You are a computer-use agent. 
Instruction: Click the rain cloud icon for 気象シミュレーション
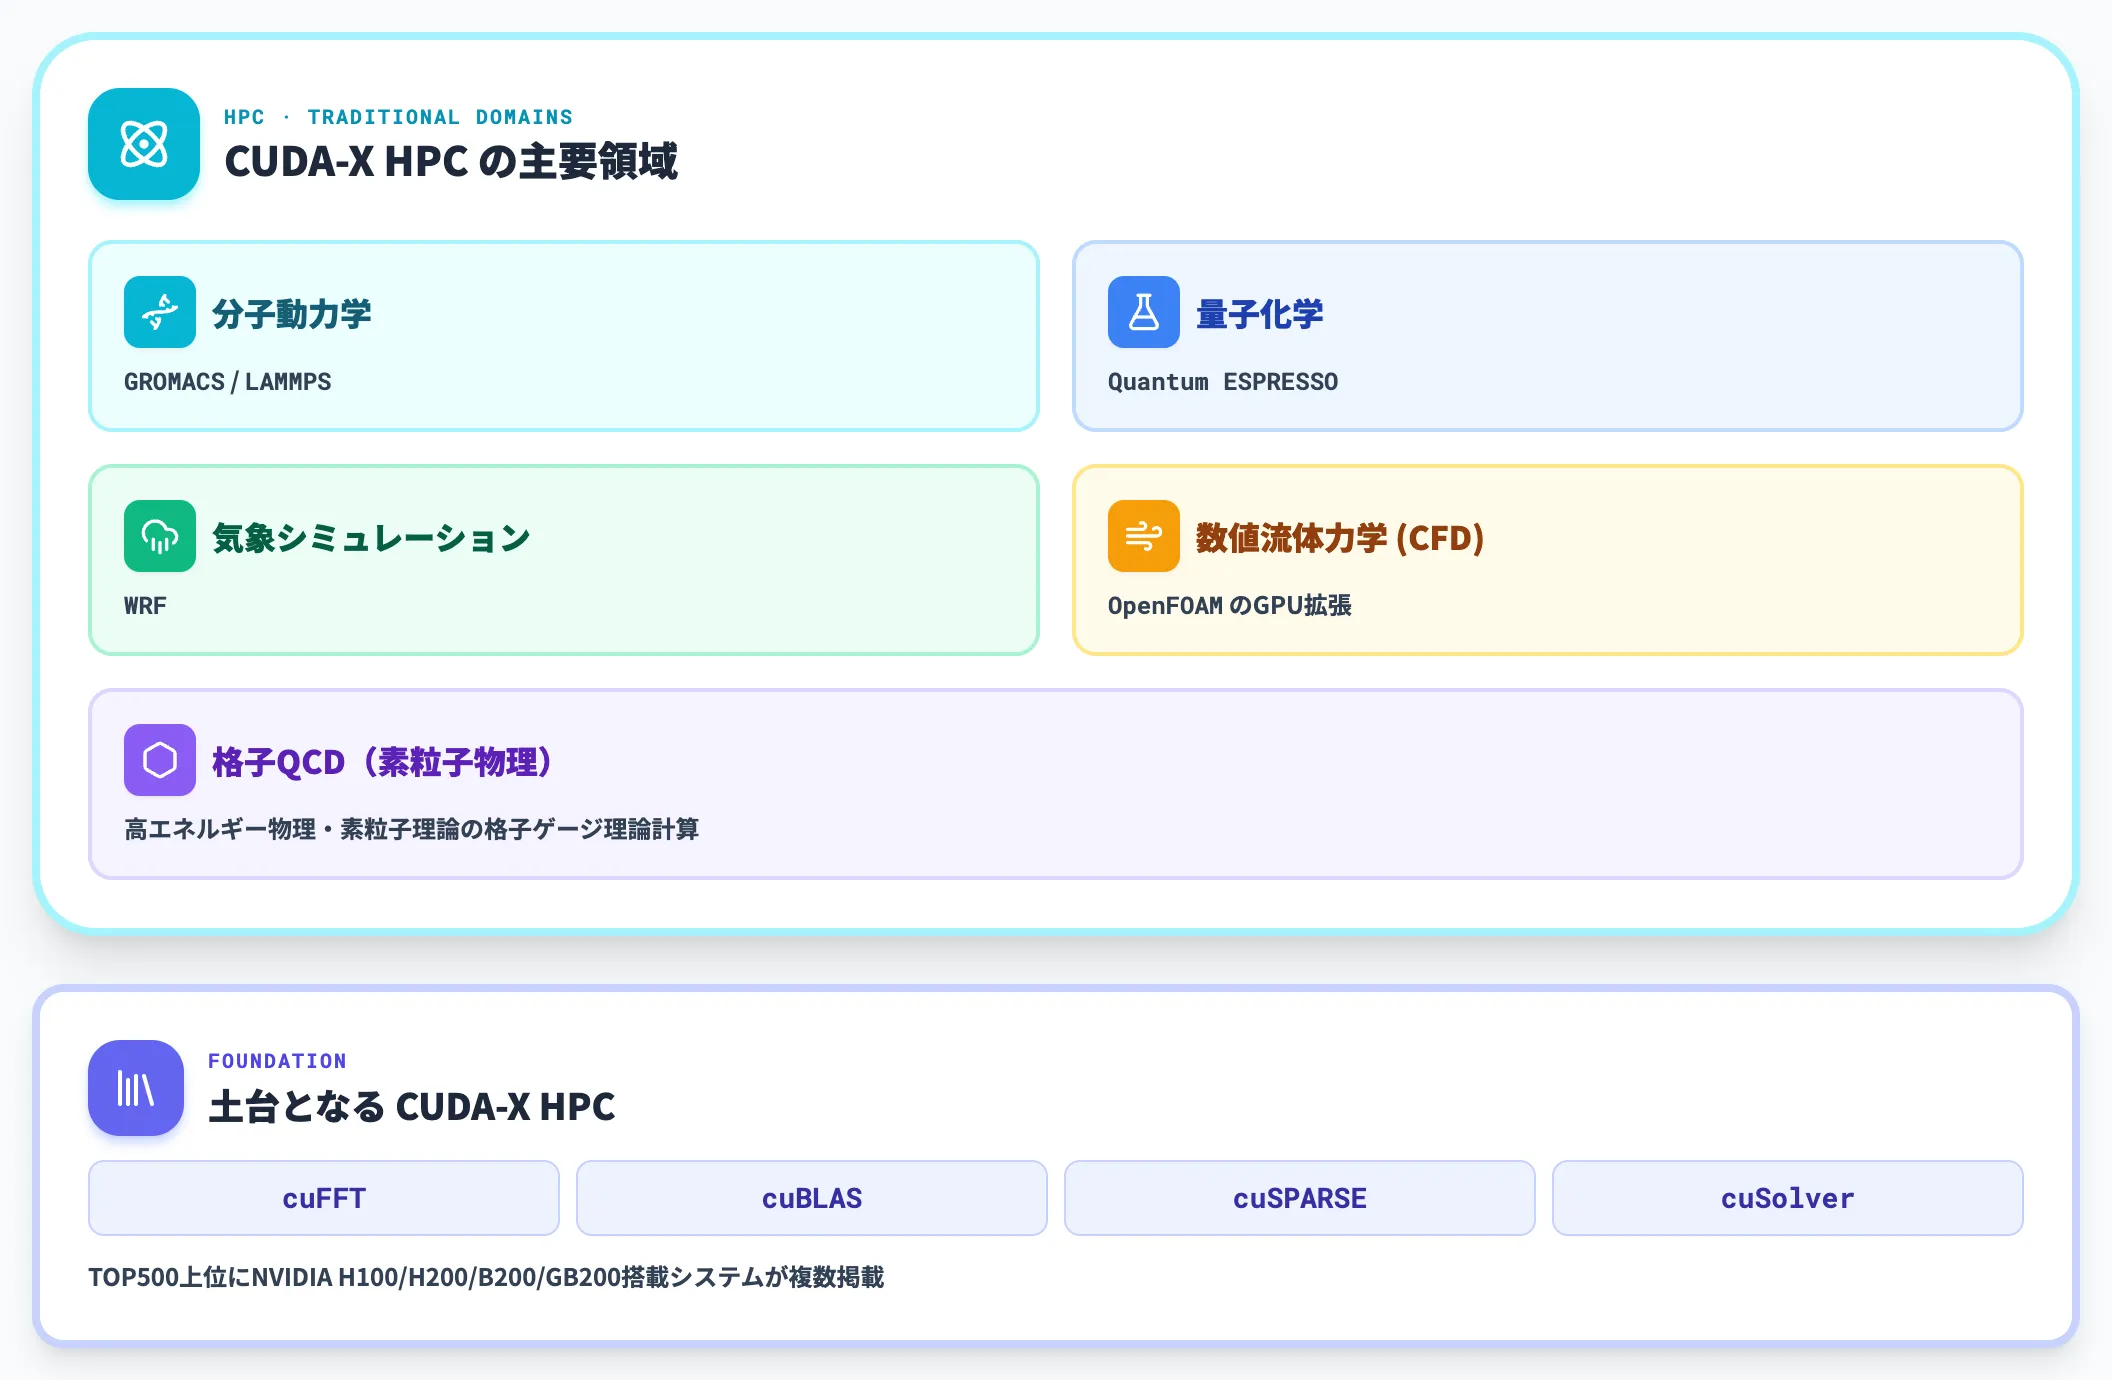pos(160,536)
